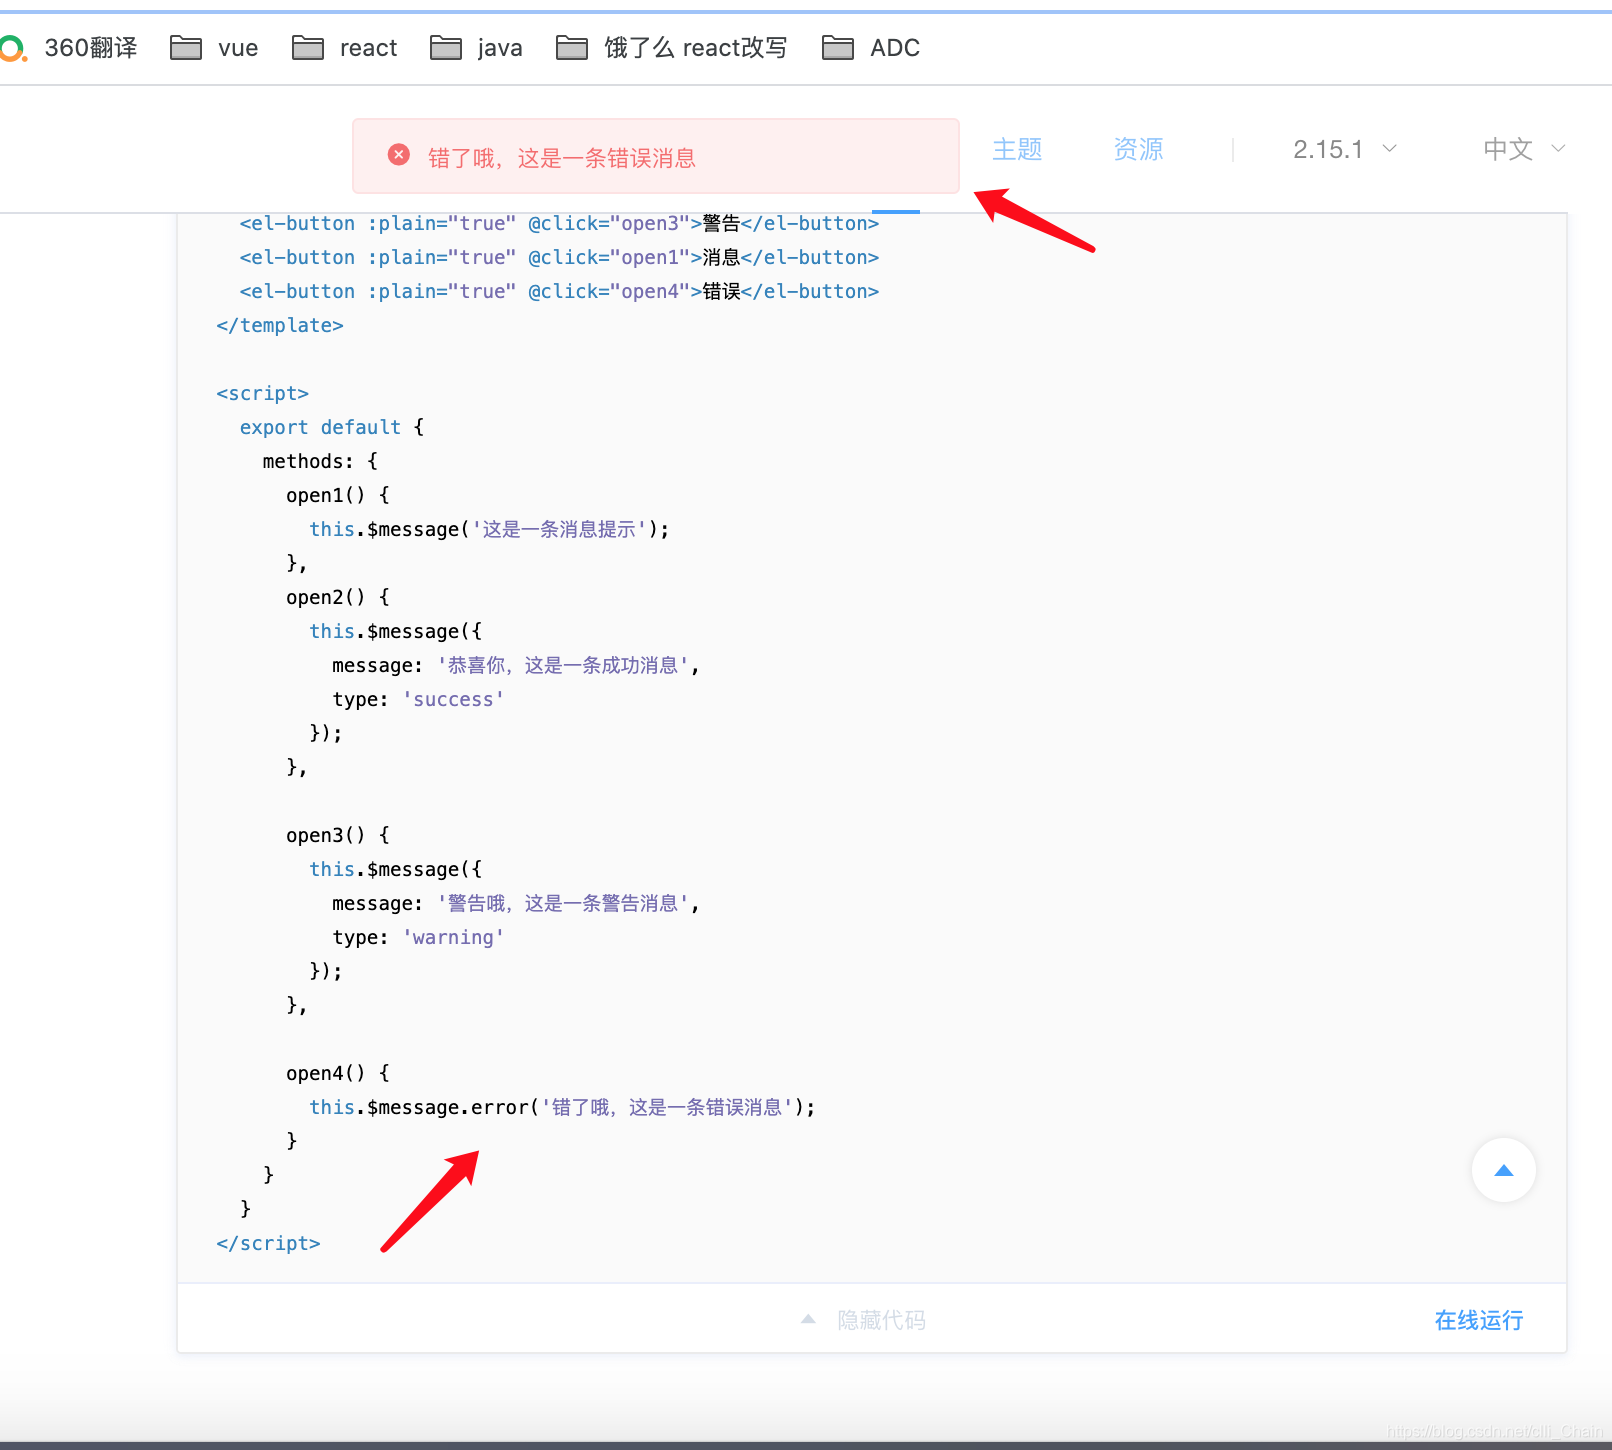Open the react bookmarks folder
1612x1450 pixels.
344,48
